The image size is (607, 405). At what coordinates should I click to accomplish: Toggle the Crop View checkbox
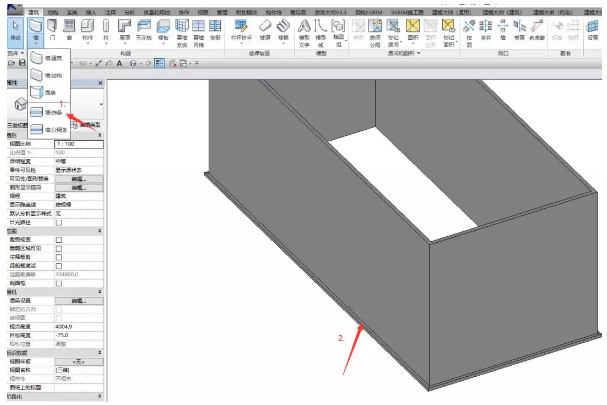coord(58,241)
